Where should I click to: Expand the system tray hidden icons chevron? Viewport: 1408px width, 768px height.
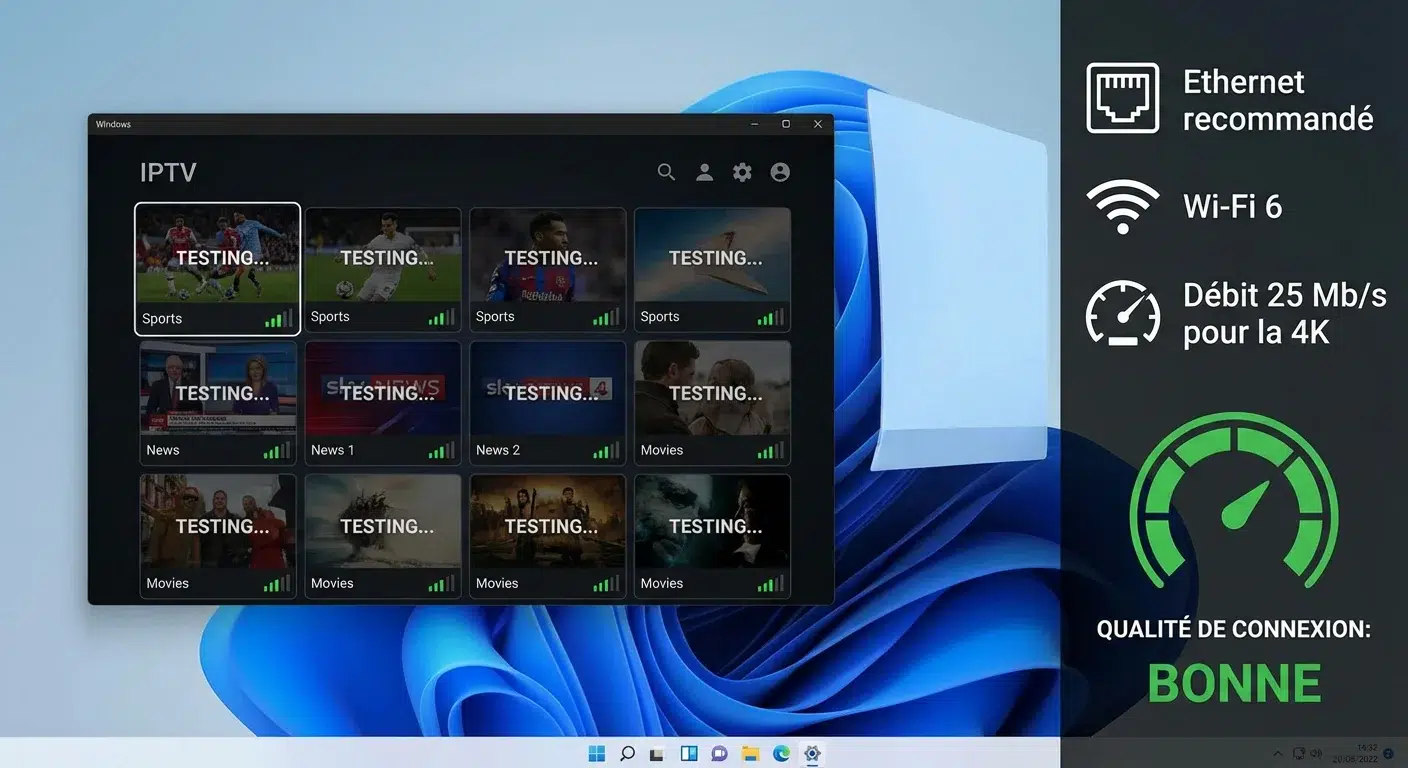click(x=1277, y=753)
